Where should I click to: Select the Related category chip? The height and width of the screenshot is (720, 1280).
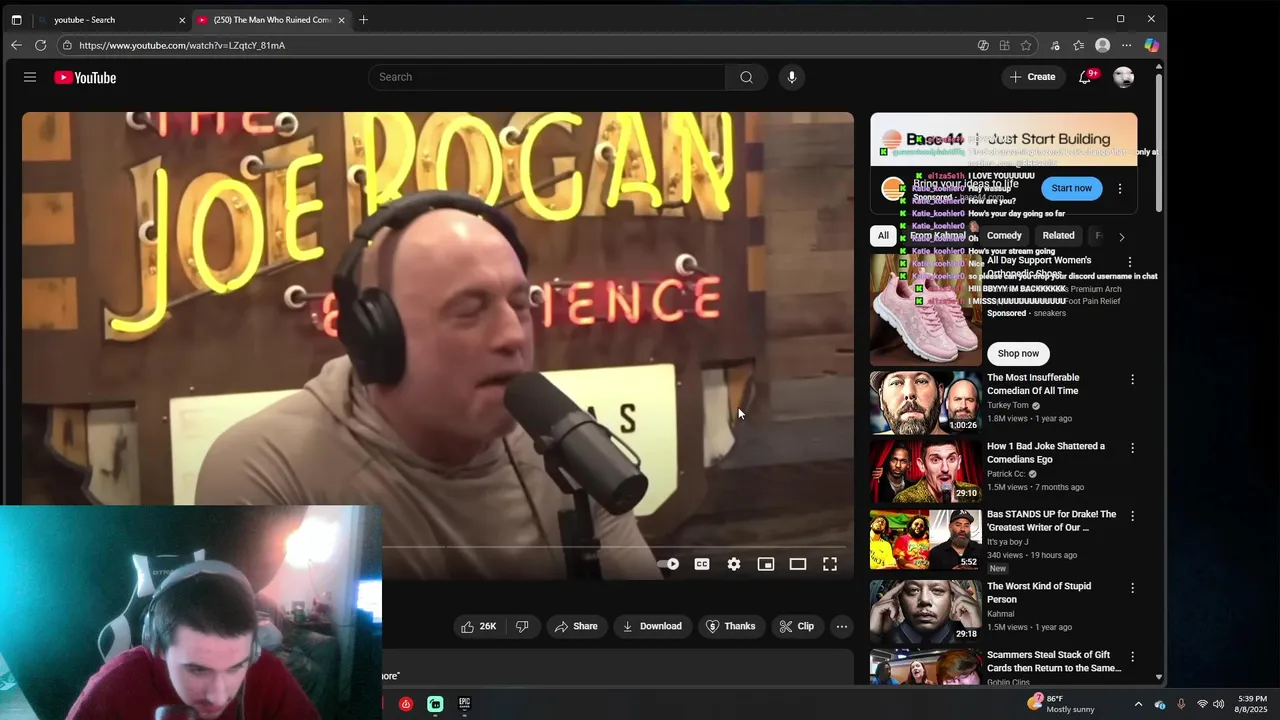1058,236
